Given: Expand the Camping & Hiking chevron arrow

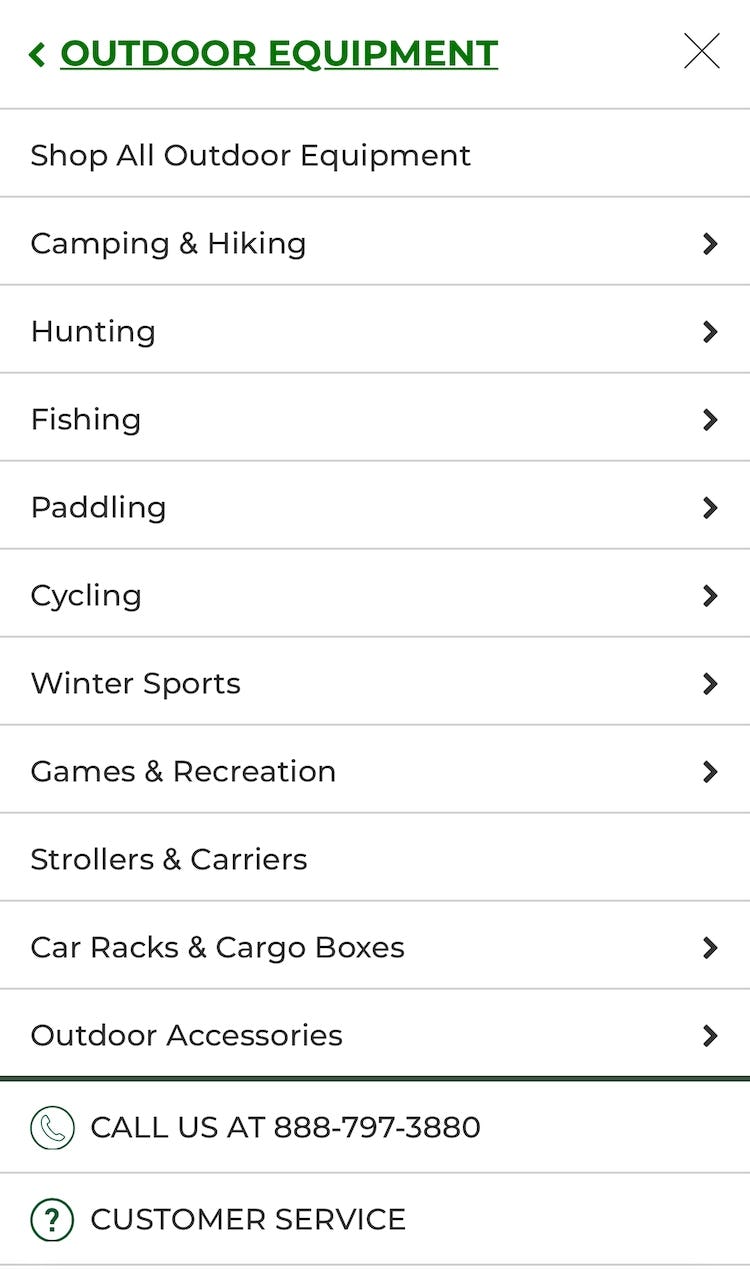Looking at the screenshot, I should point(710,244).
